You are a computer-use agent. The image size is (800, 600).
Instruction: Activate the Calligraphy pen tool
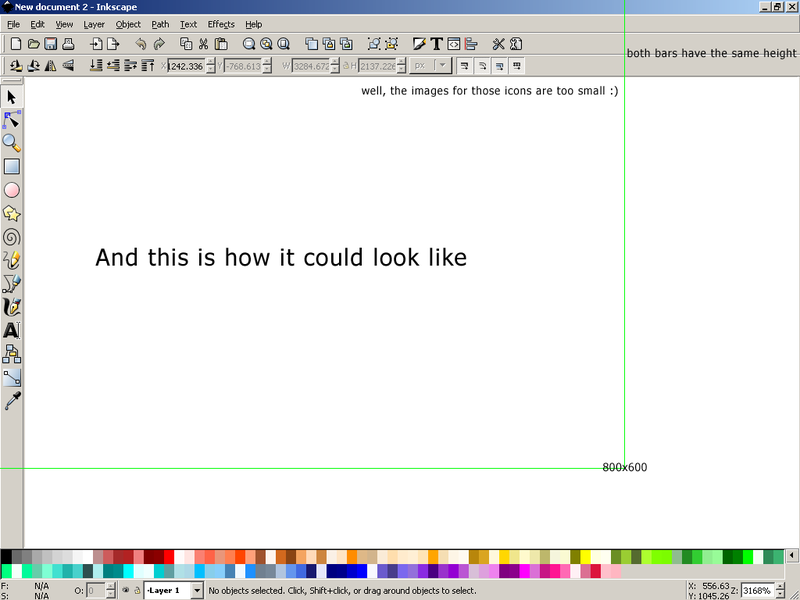click(x=12, y=307)
